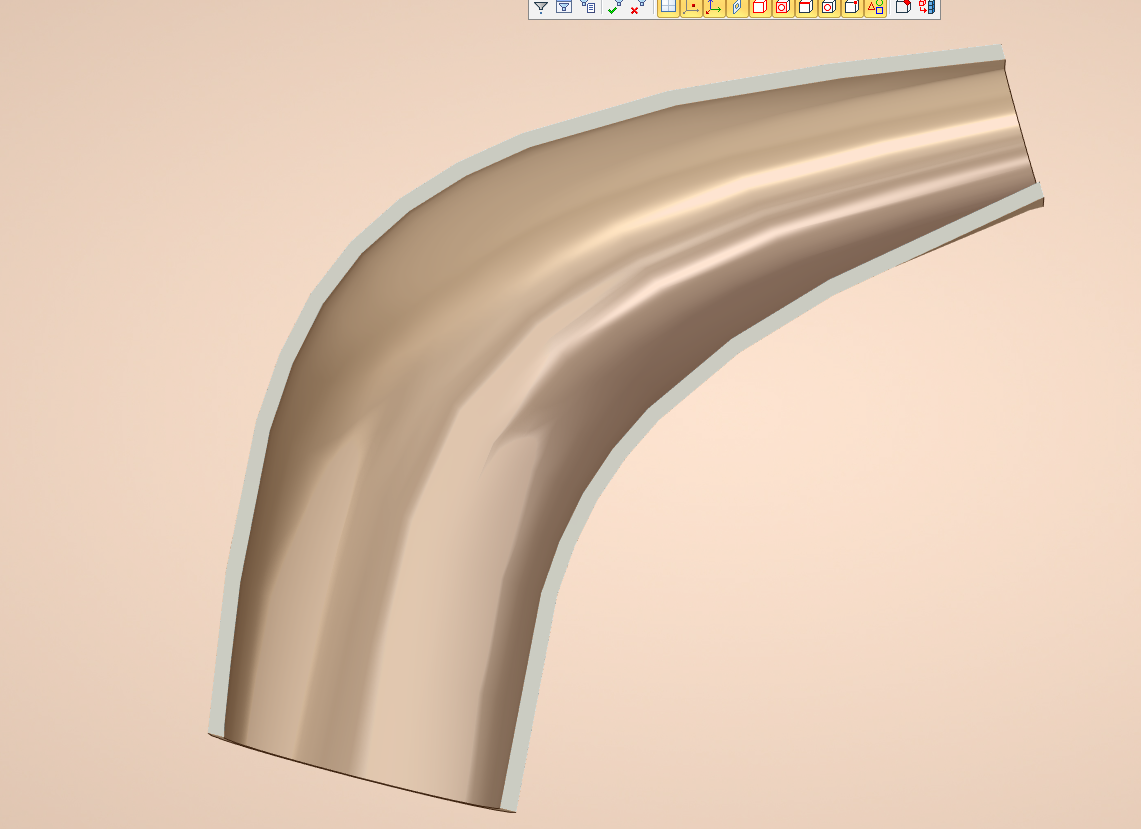Image resolution: width=1141 pixels, height=829 pixels.
Task: Click the boxed funnel filter icon
Action: click(x=564, y=7)
